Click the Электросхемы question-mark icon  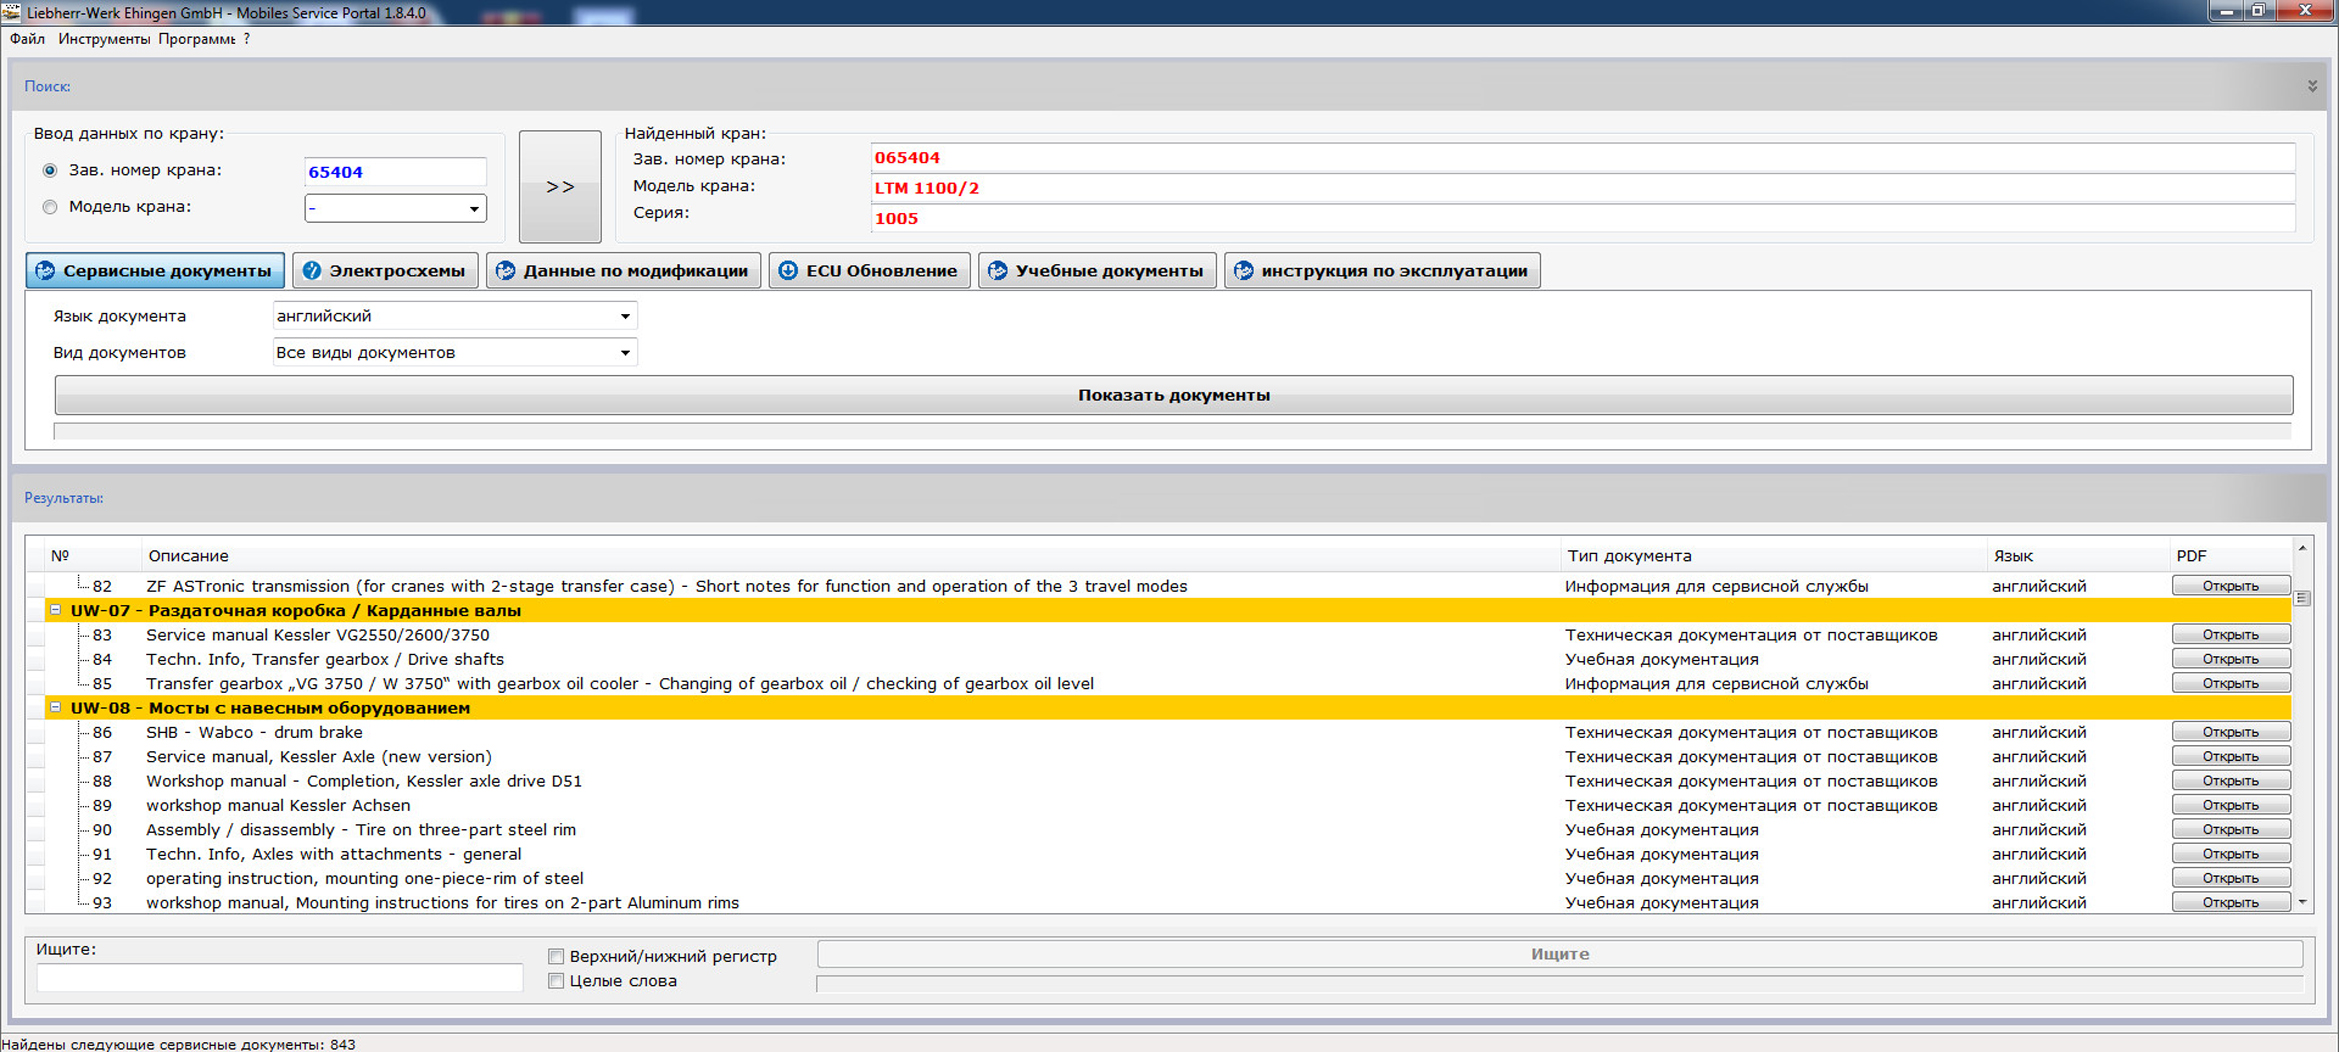pos(312,271)
